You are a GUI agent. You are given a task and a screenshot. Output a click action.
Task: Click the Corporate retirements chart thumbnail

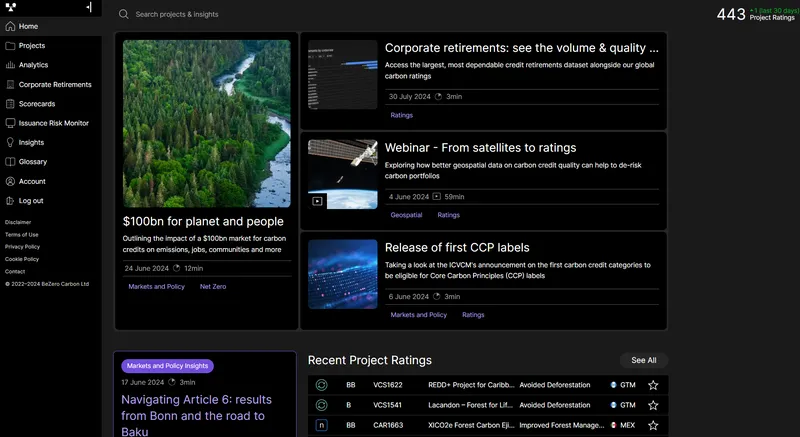pyautogui.click(x=342, y=74)
